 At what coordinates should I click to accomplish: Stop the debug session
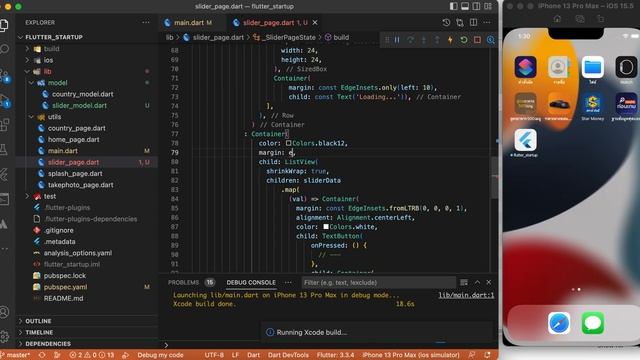click(477, 40)
